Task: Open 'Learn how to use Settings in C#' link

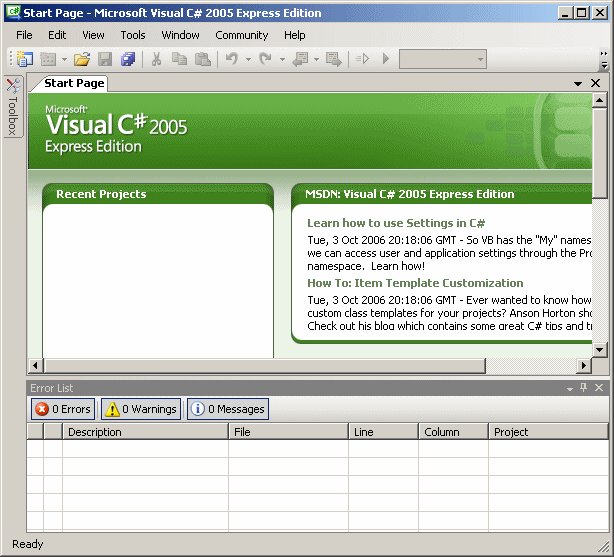Action: (x=396, y=223)
